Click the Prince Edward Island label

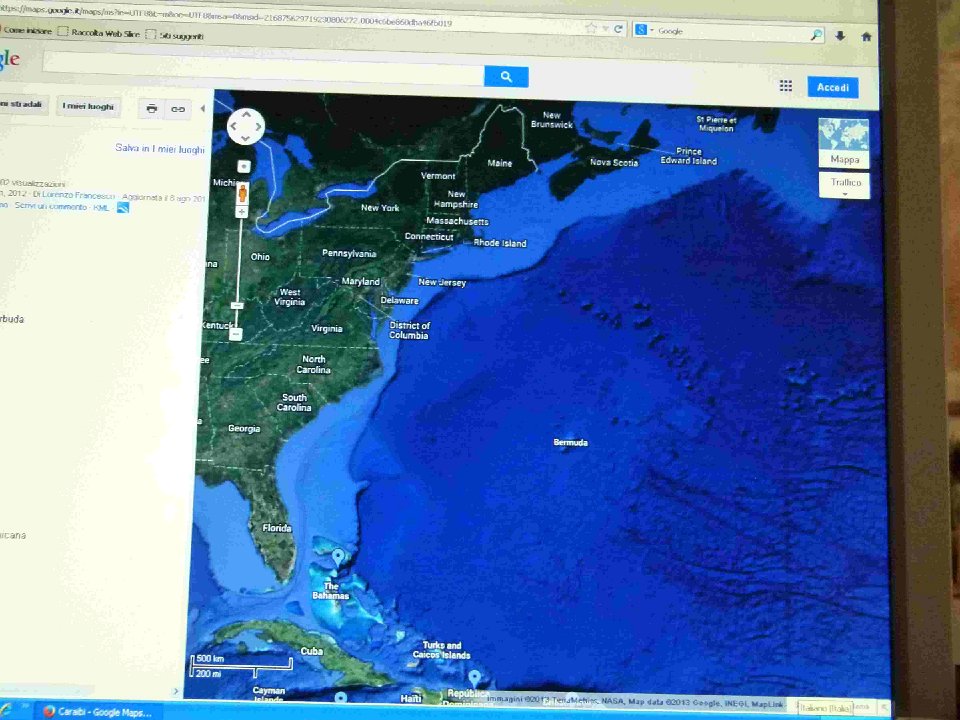pos(688,156)
